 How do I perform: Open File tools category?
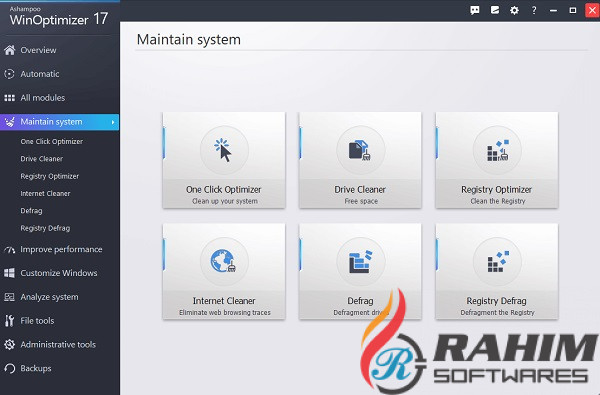[37, 321]
